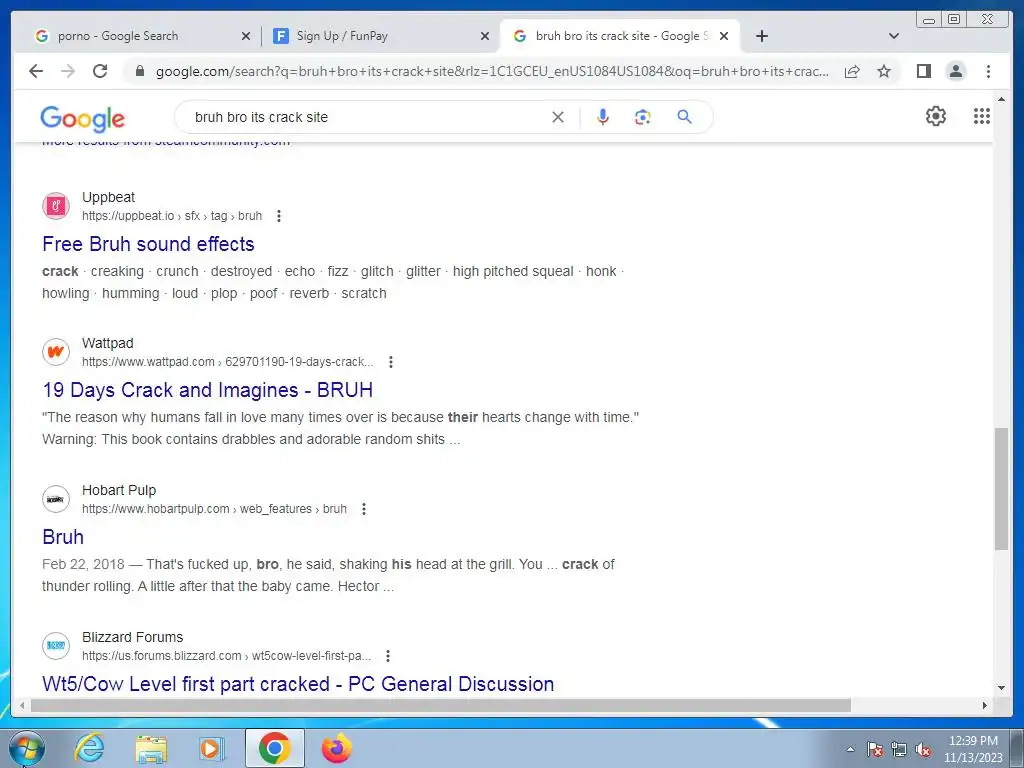The width and height of the screenshot is (1024, 768).
Task: Open the network tray icon
Action: tap(899, 750)
